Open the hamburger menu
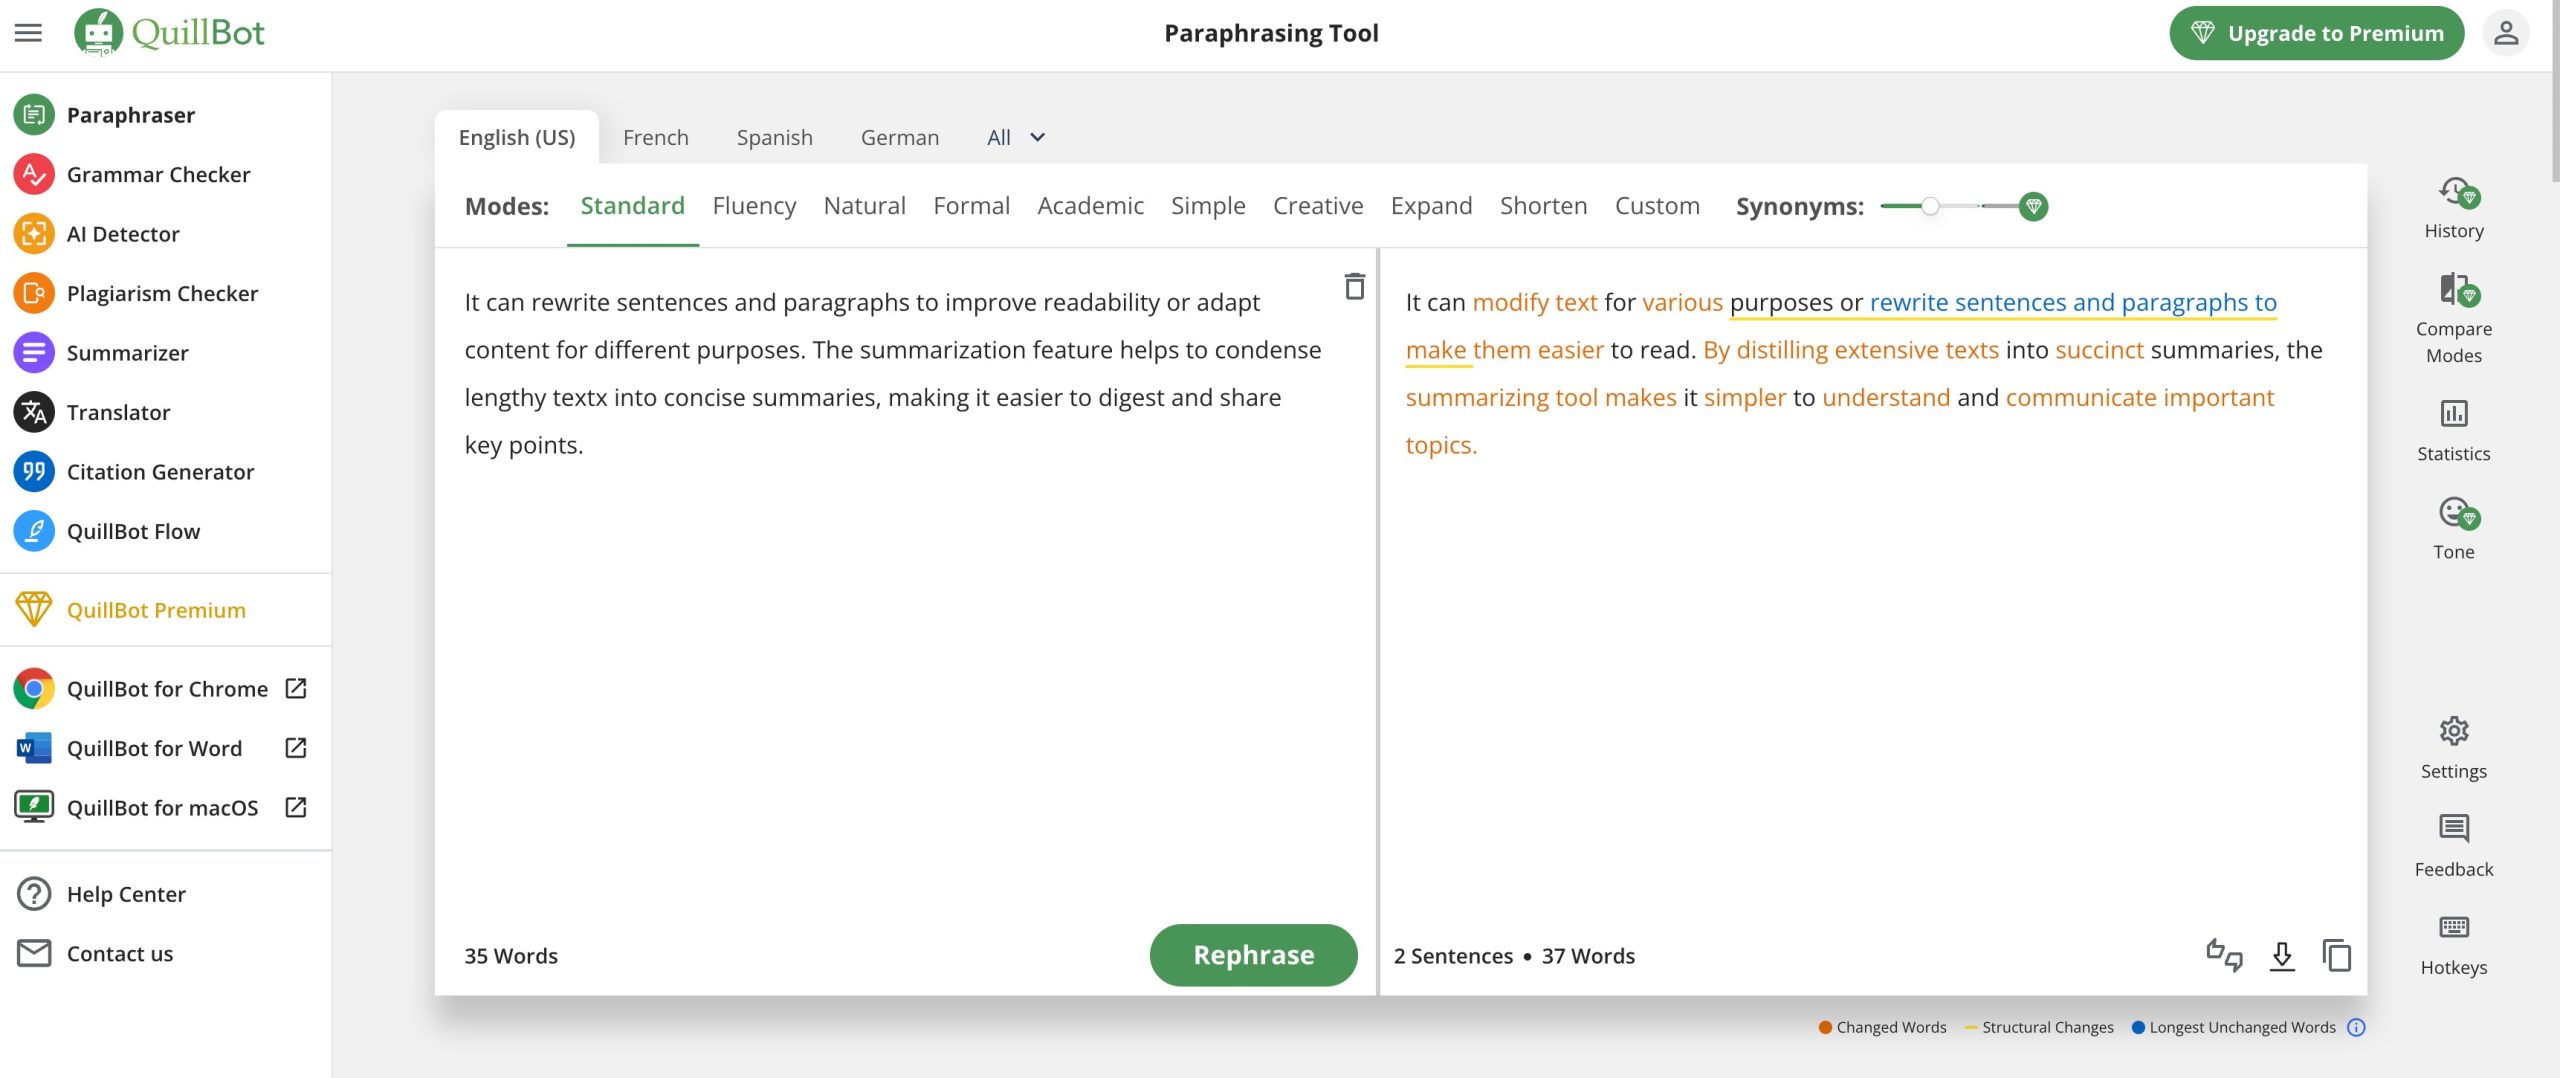Screen dimensions: 2560x1078 pyautogui.click(x=28, y=33)
